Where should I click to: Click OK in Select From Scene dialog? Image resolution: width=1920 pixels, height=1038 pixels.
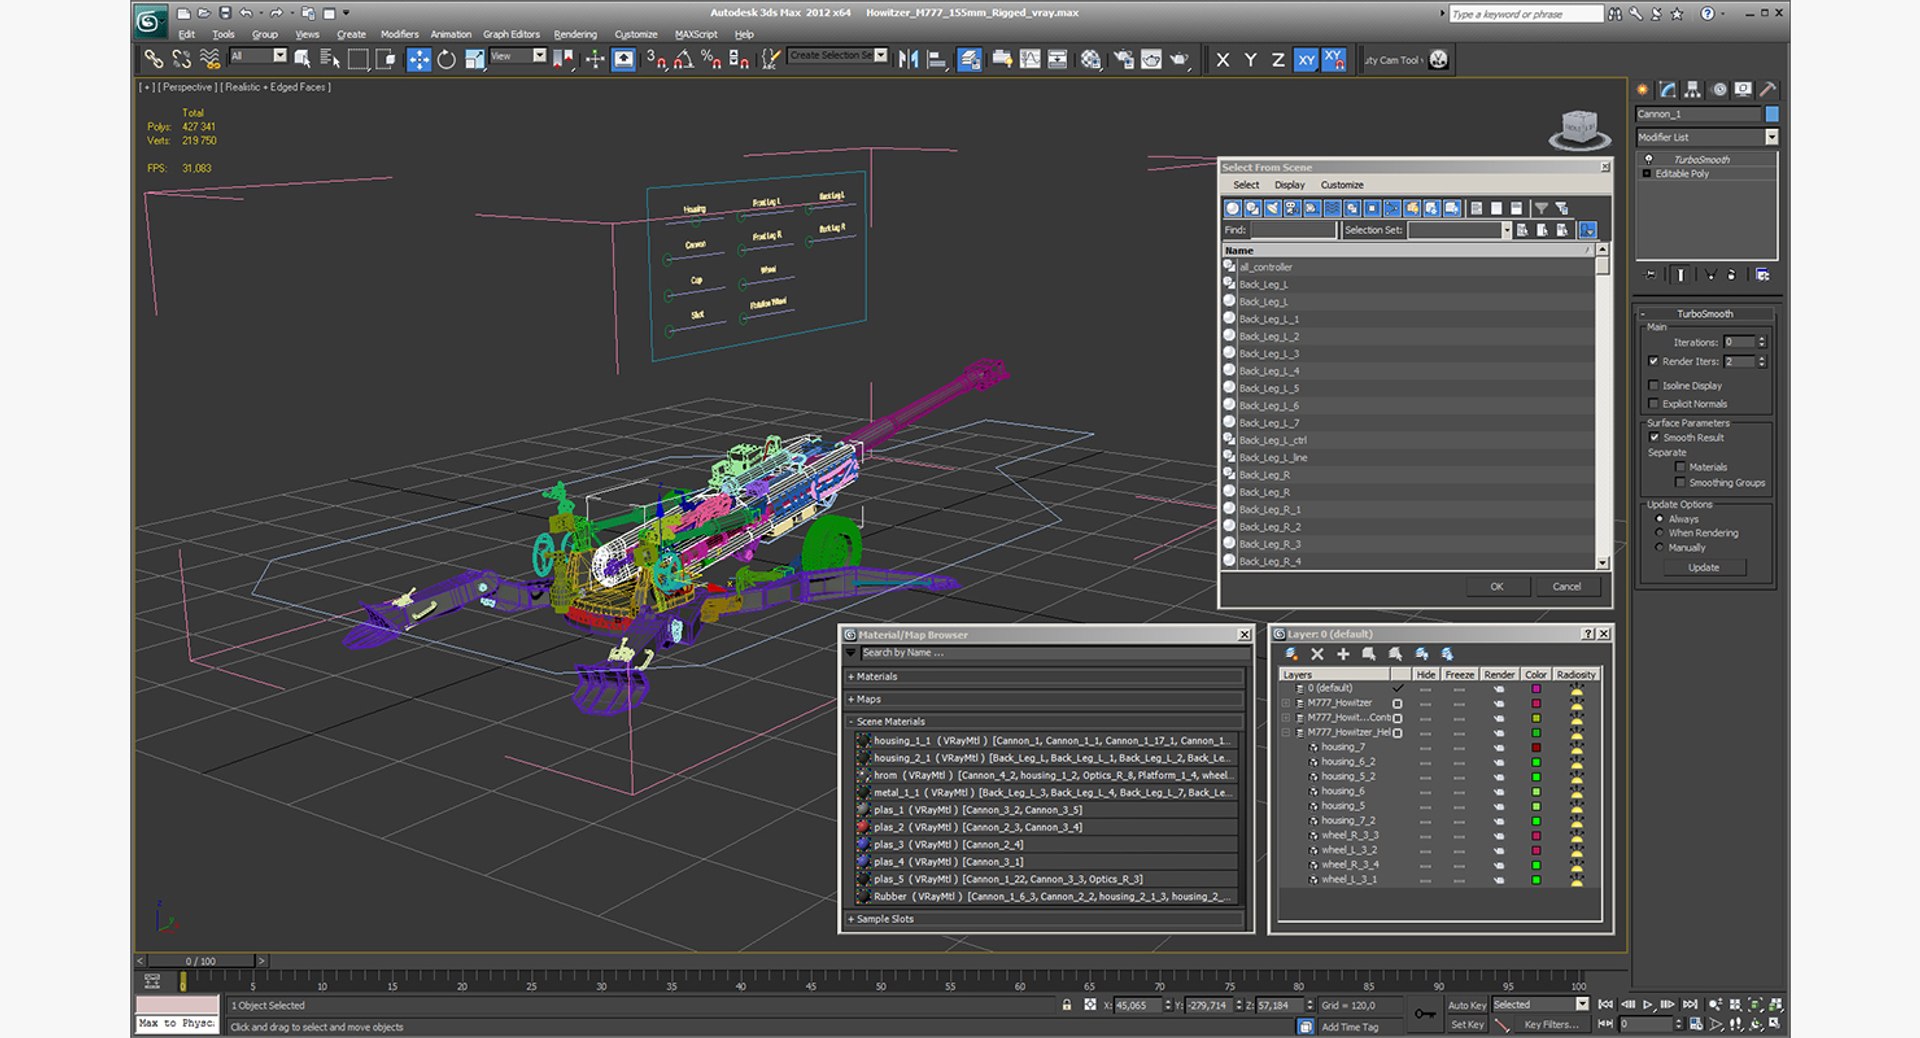tap(1496, 587)
